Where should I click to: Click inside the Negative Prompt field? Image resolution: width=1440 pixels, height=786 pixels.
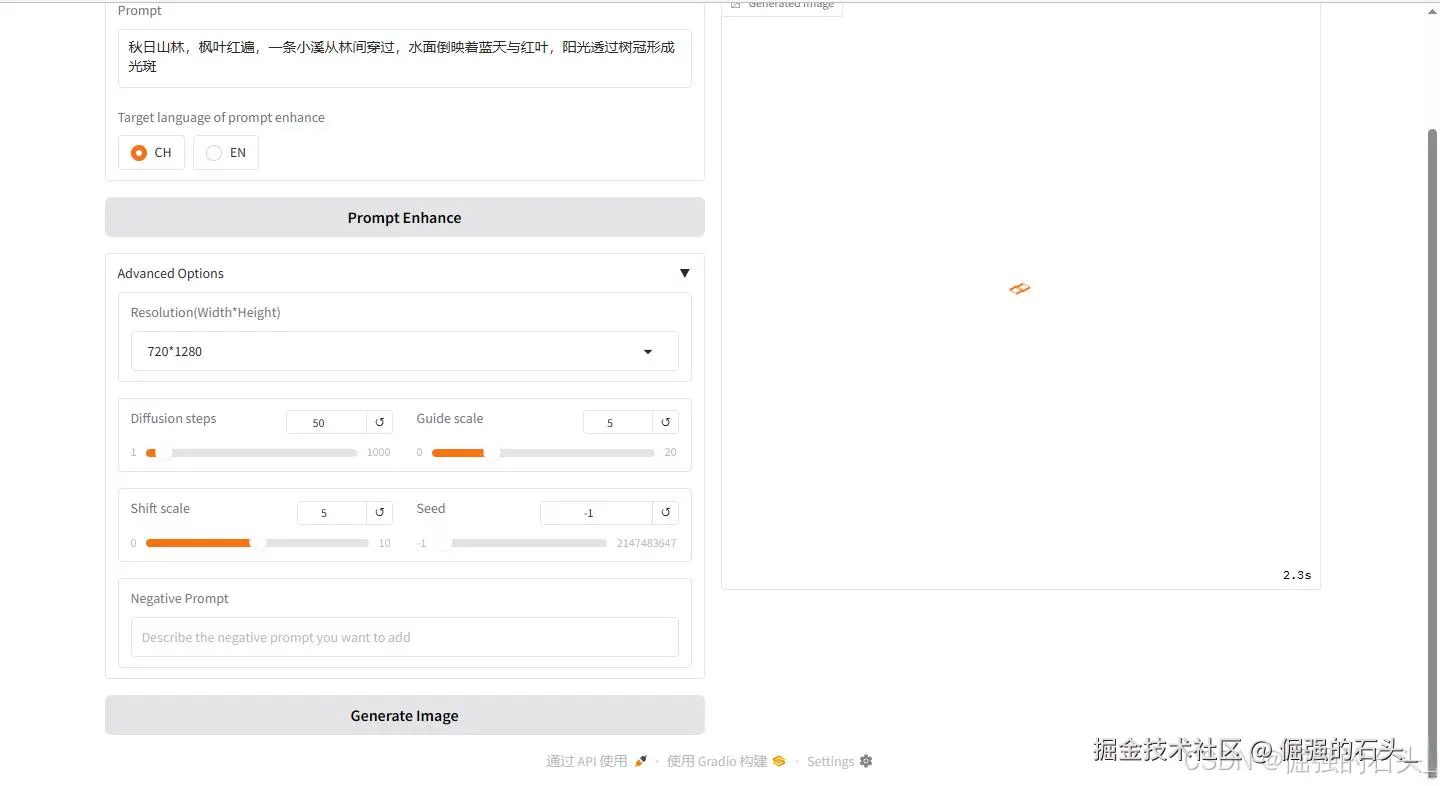(404, 637)
